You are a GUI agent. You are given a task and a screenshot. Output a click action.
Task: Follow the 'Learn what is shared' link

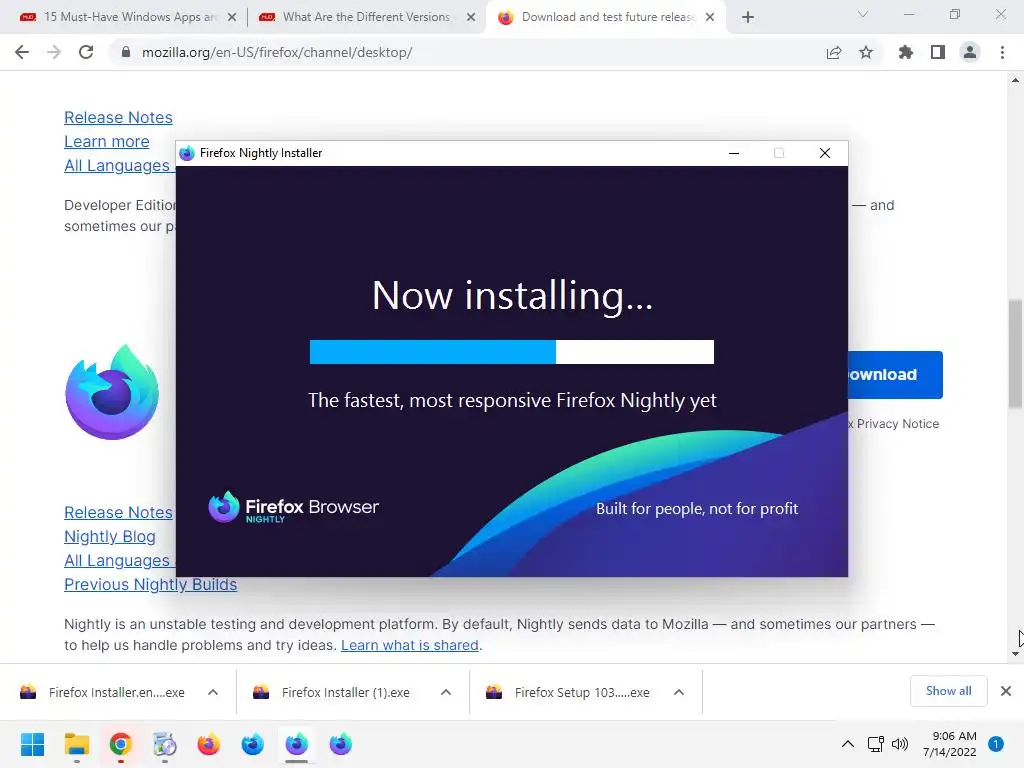tap(409, 645)
